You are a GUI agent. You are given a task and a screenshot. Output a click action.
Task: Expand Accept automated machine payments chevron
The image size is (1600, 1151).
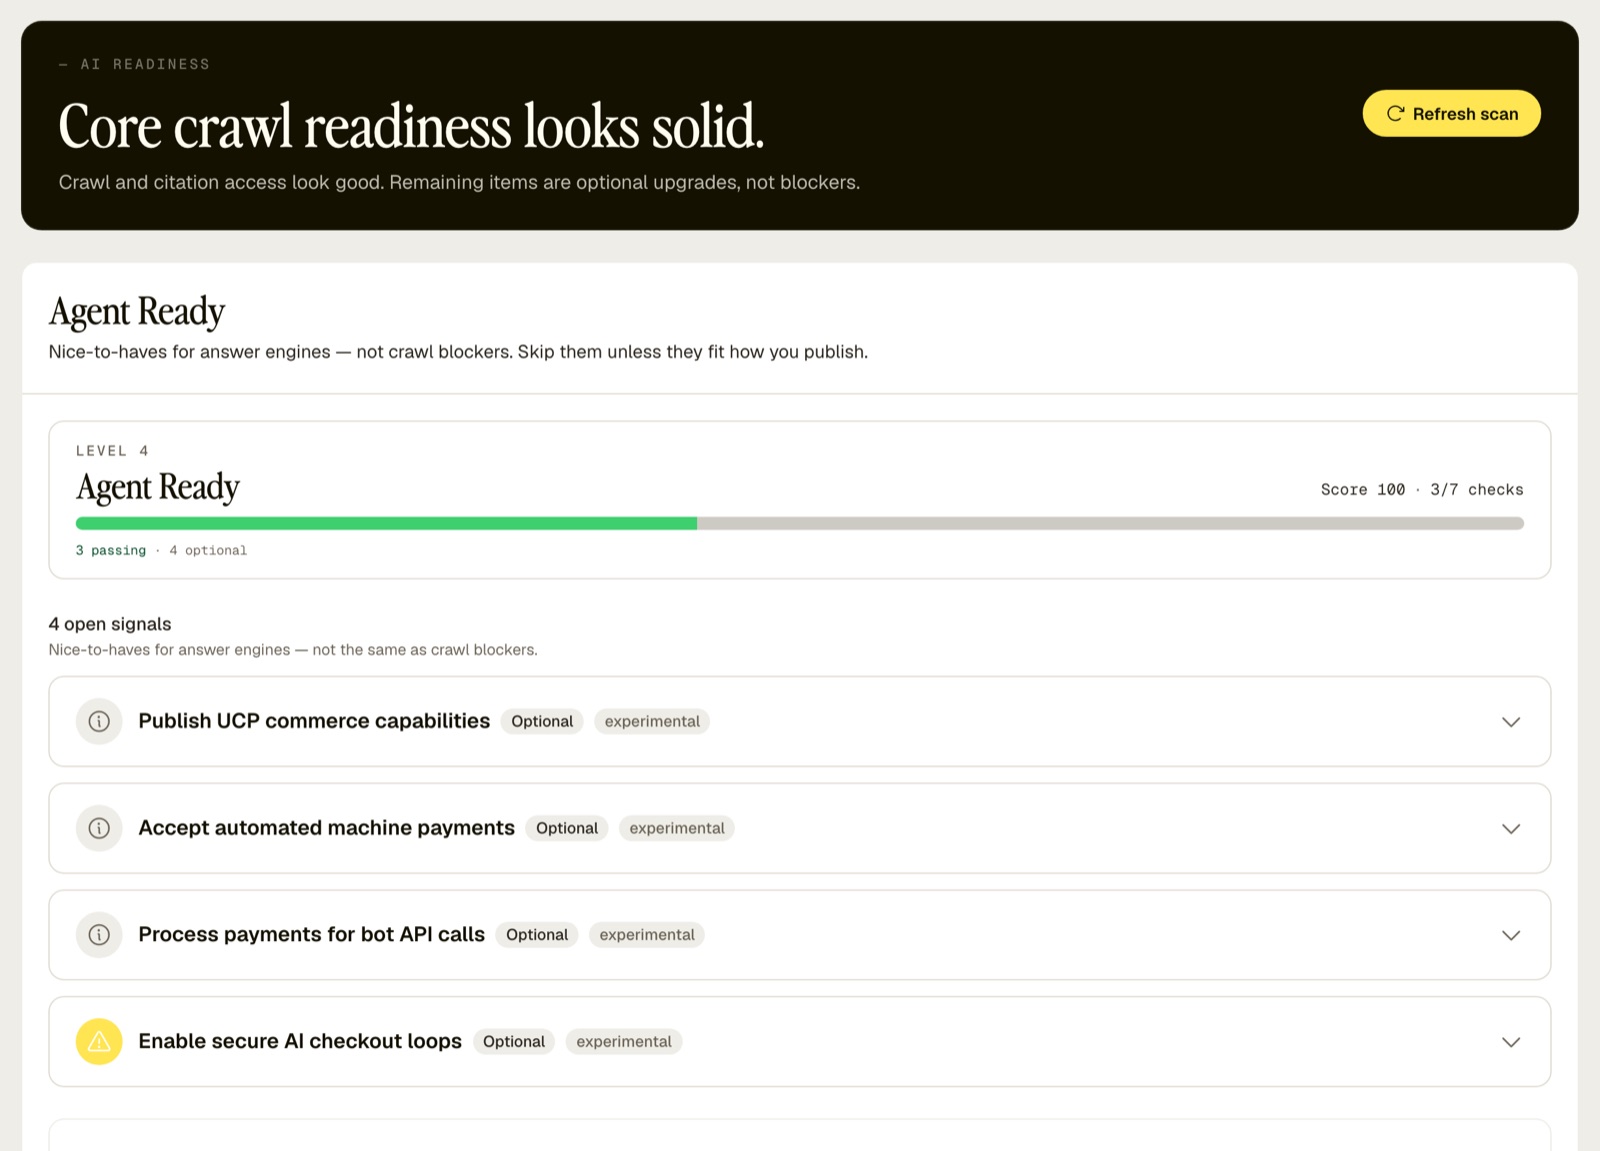(1511, 829)
